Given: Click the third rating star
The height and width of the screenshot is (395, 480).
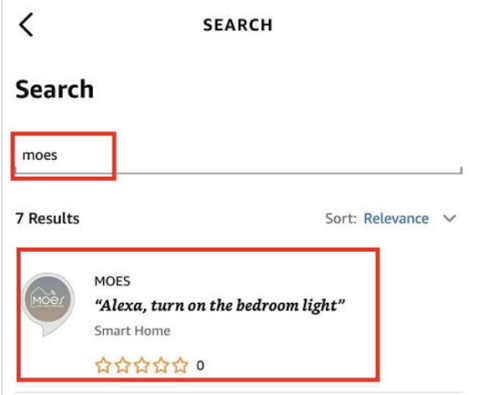Looking at the screenshot, I should pos(142,365).
